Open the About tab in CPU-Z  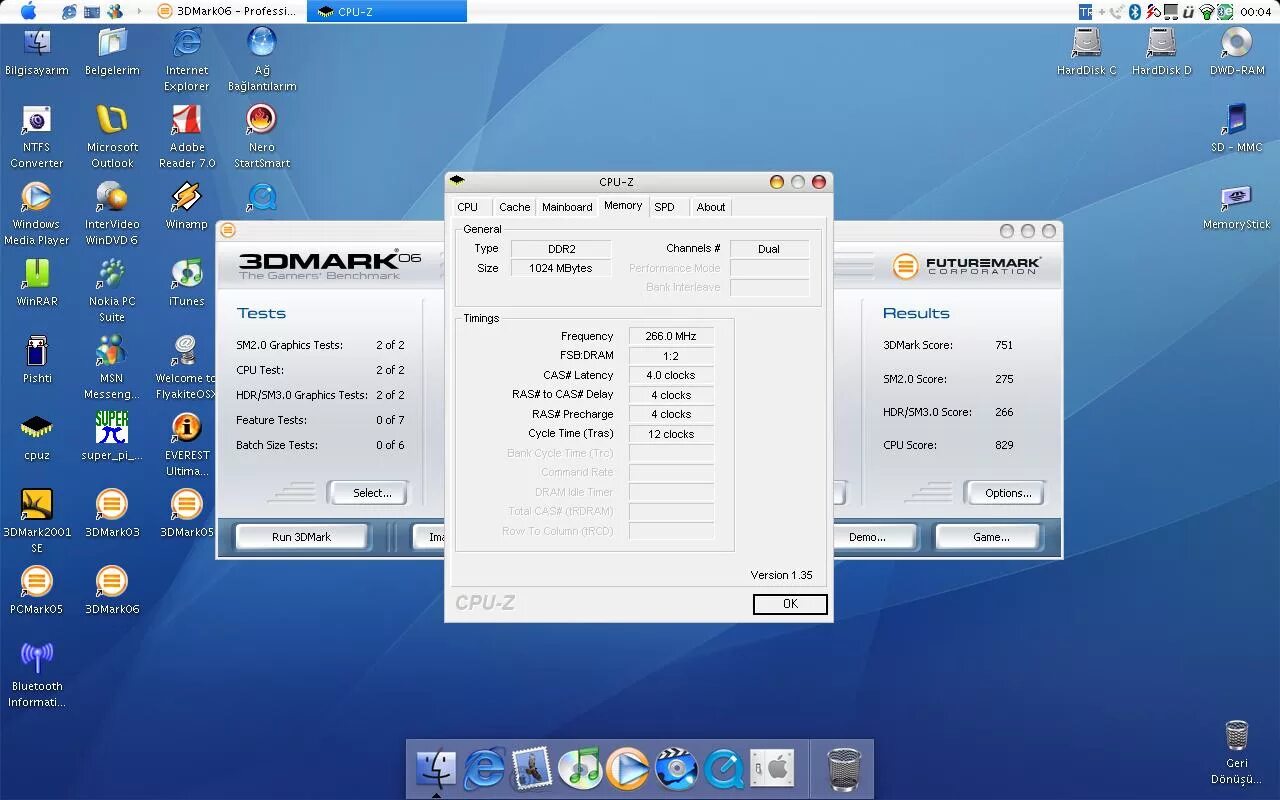[711, 207]
